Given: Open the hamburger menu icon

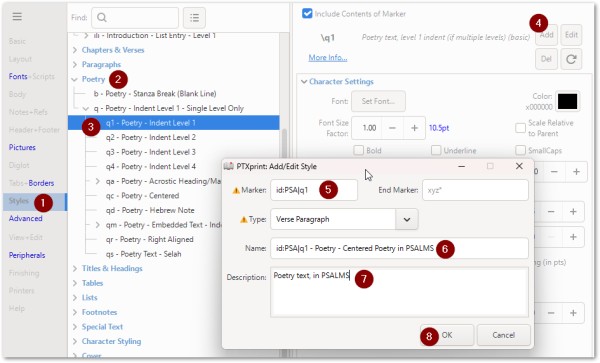Looking at the screenshot, I should tap(17, 16).
